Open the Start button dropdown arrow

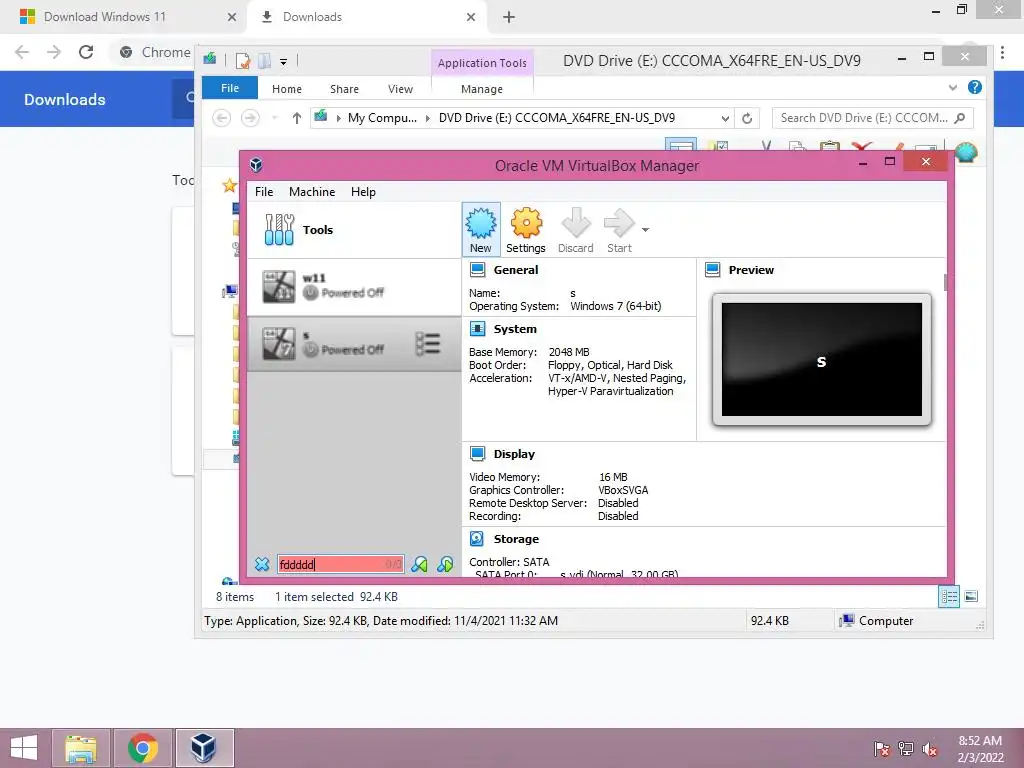point(645,230)
